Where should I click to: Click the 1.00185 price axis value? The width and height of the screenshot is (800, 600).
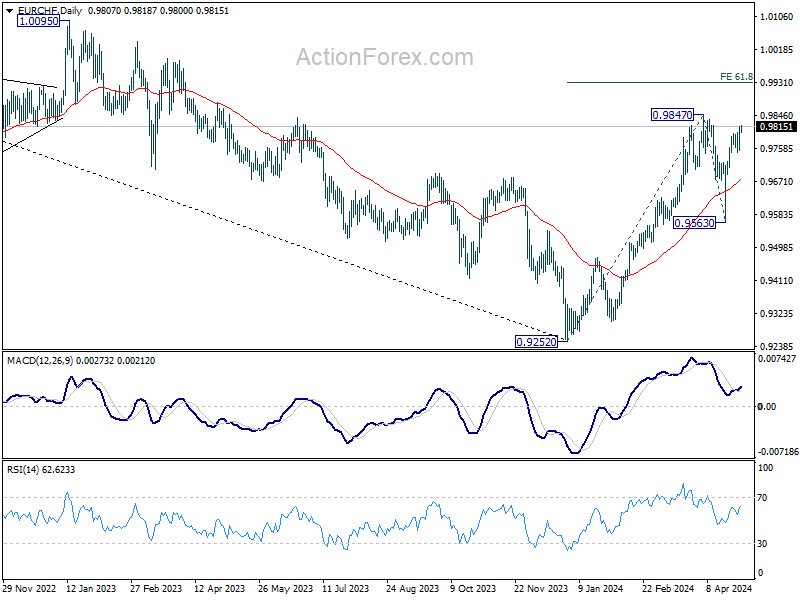pyautogui.click(x=777, y=49)
